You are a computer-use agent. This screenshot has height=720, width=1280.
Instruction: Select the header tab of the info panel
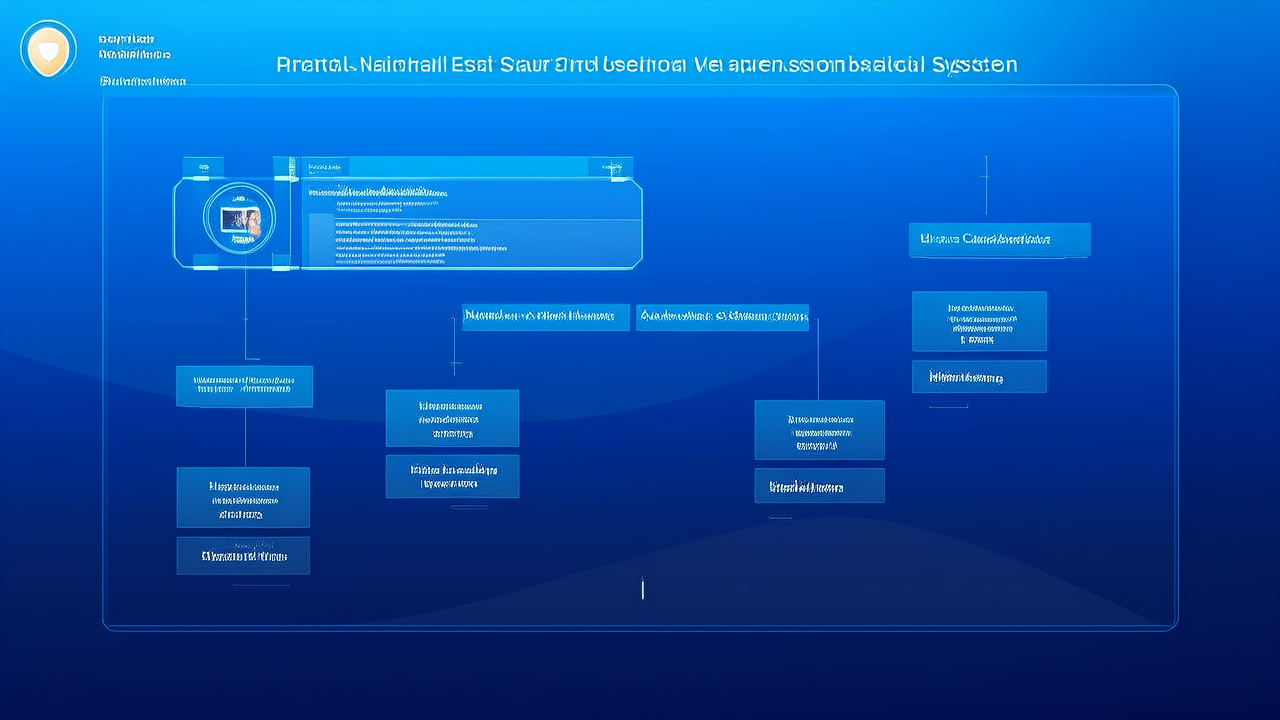tap(325, 167)
